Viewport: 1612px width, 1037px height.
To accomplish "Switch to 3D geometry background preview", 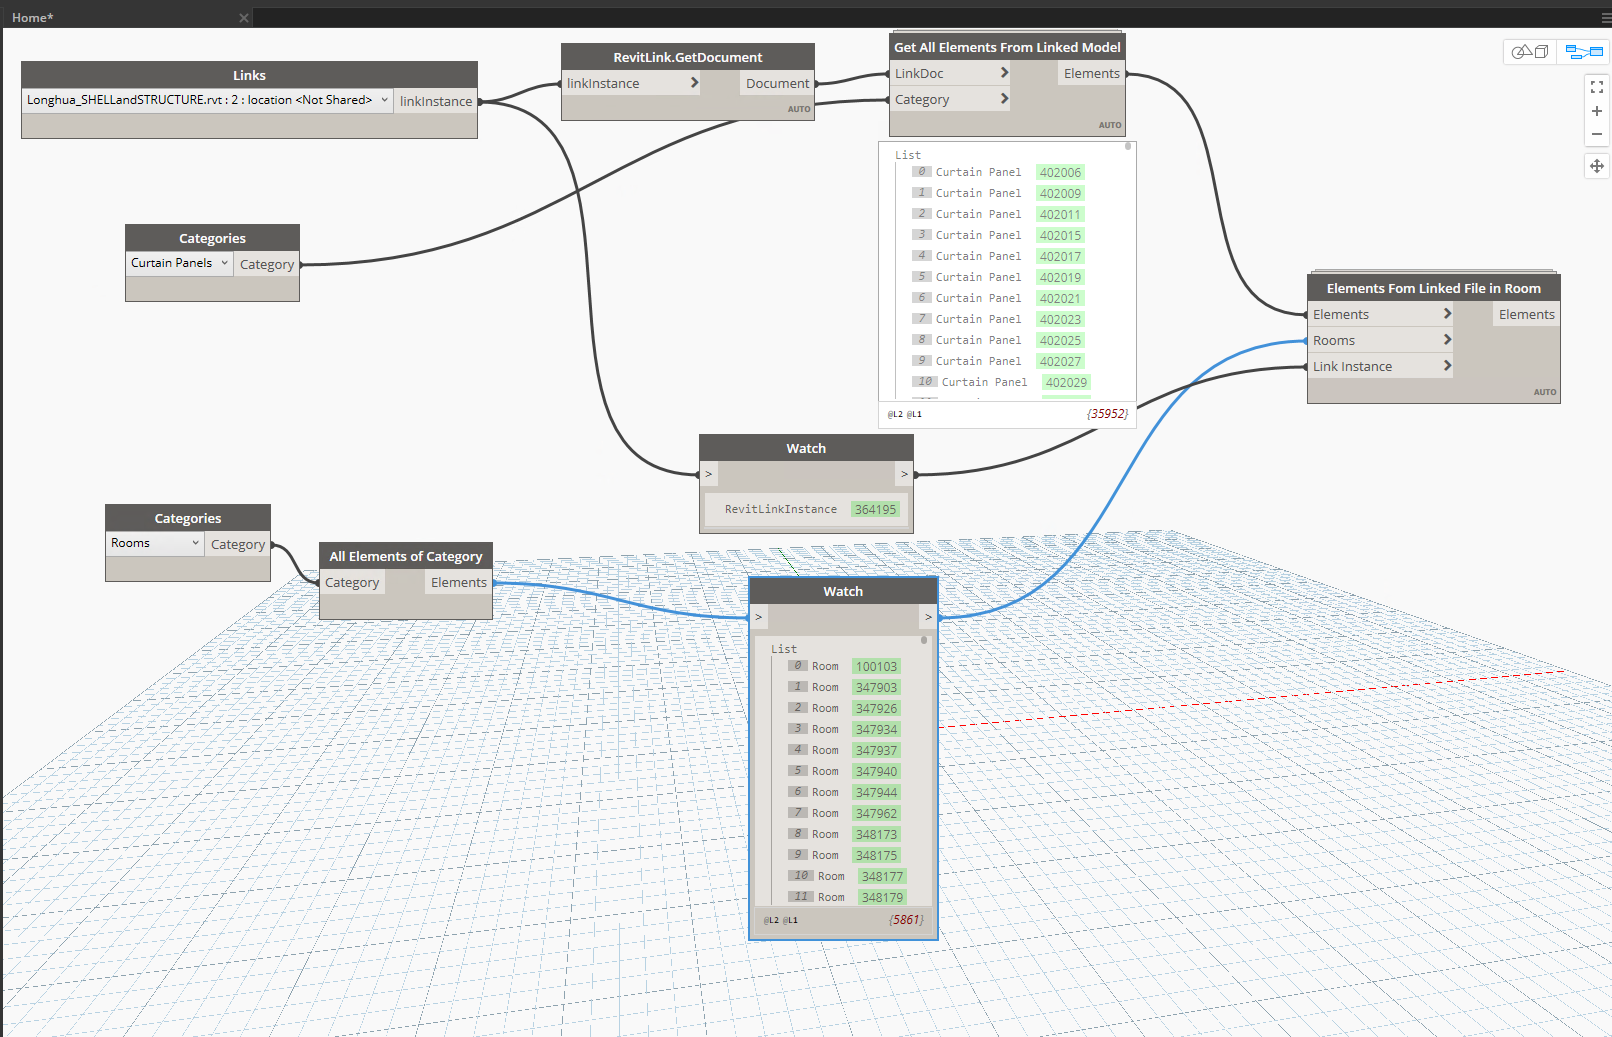I will point(1529,52).
